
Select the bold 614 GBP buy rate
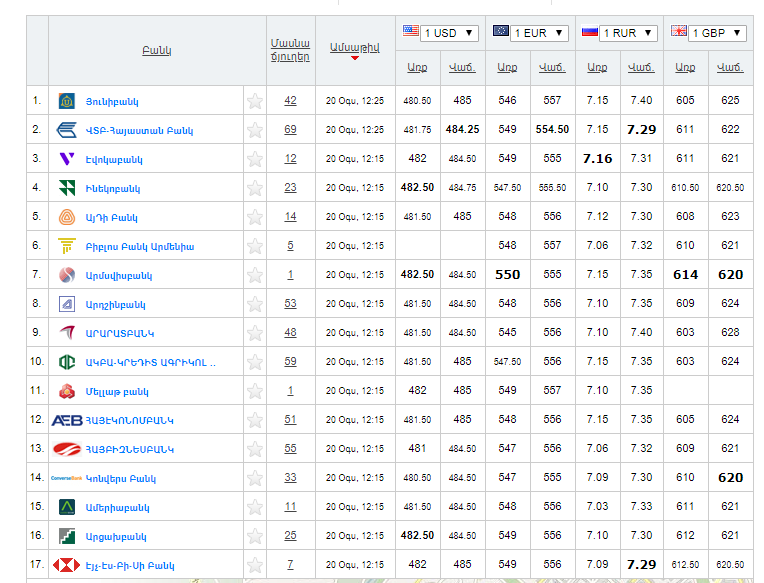click(x=686, y=275)
